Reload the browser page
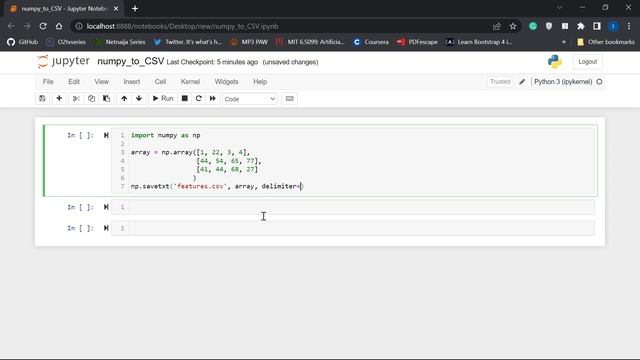 coord(43,26)
